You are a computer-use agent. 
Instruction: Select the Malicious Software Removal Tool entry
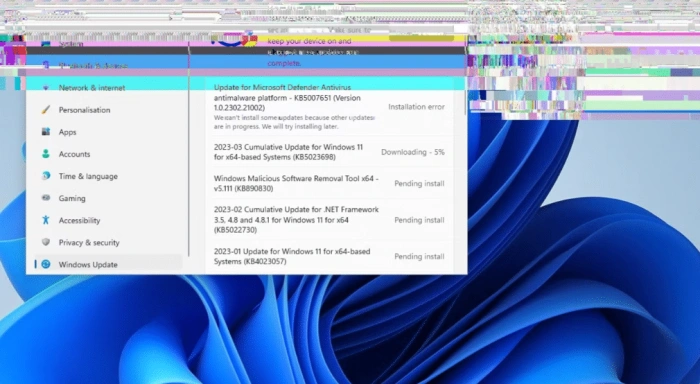(329, 184)
